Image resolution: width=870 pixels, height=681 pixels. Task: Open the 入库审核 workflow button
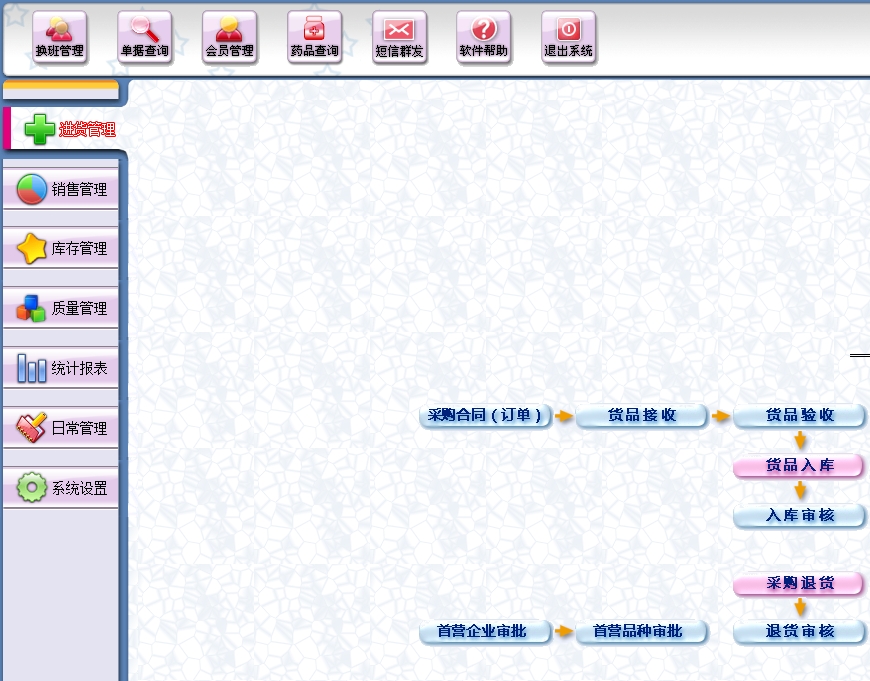coord(799,516)
